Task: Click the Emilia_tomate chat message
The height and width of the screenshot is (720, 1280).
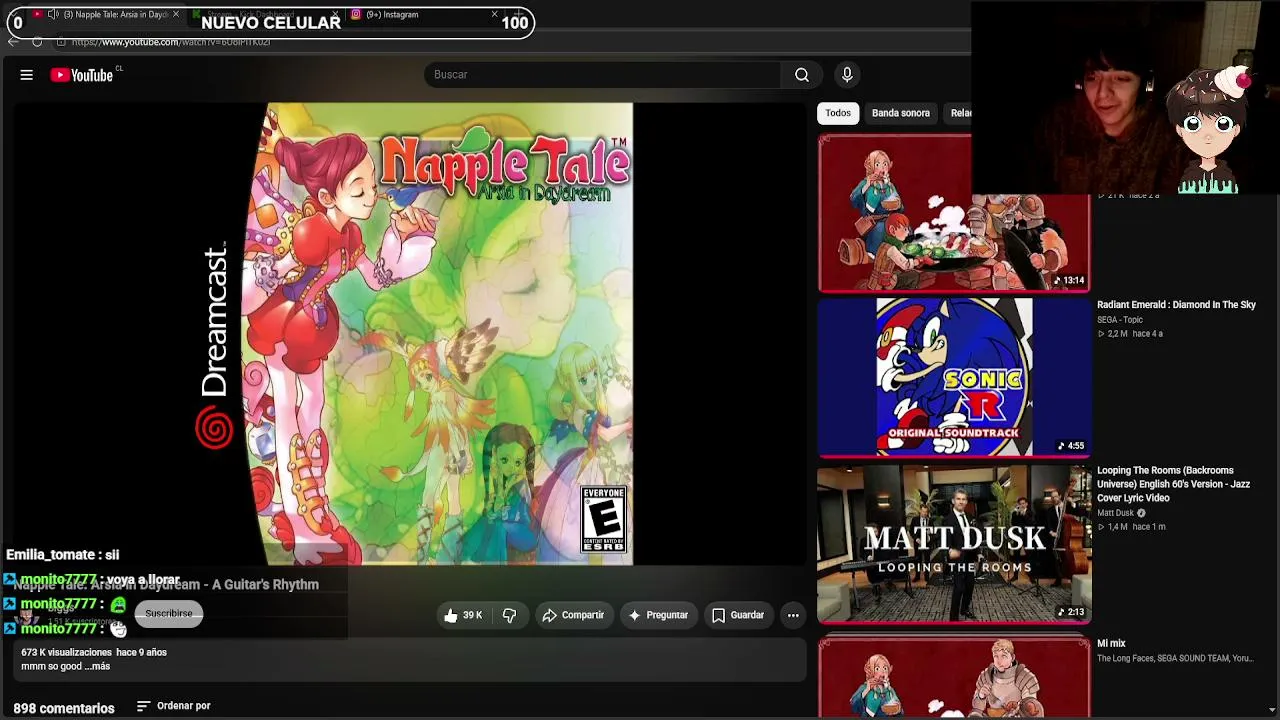Action: [x=62, y=555]
